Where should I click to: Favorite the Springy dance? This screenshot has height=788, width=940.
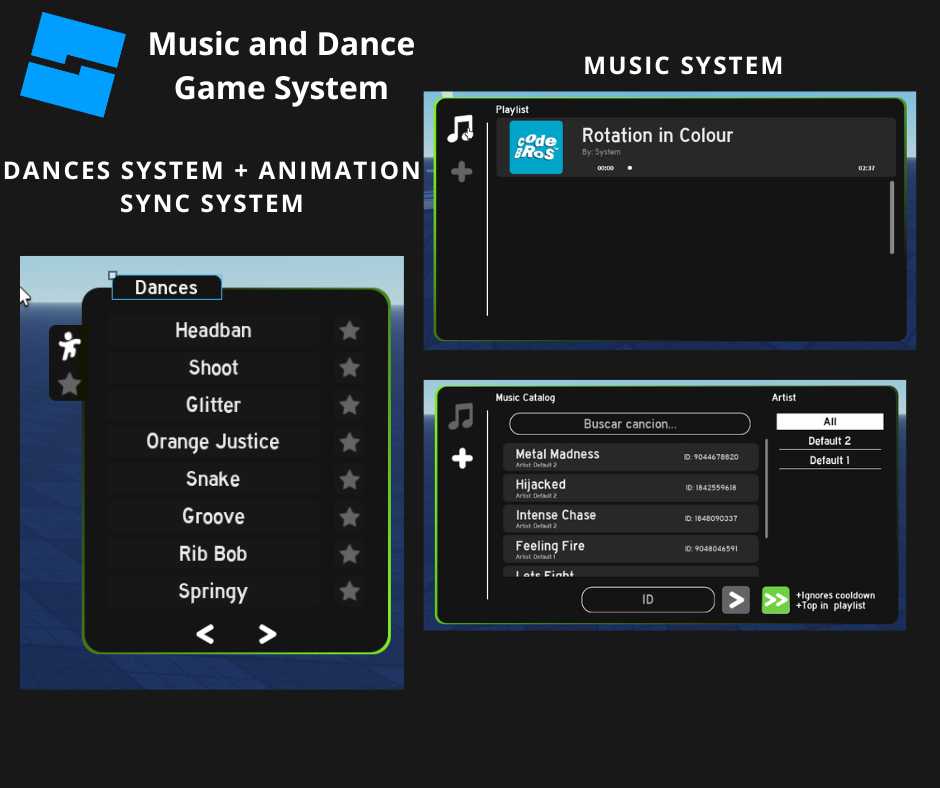click(x=349, y=591)
